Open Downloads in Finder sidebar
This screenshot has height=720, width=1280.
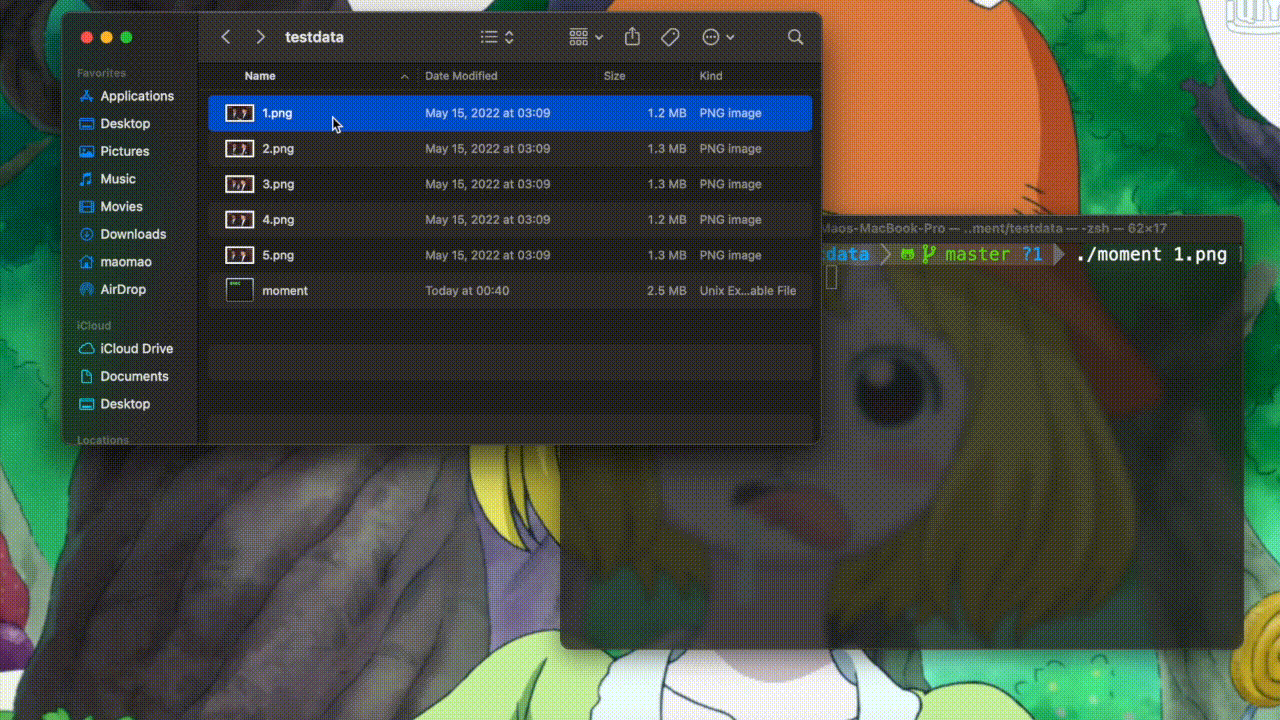pos(133,234)
